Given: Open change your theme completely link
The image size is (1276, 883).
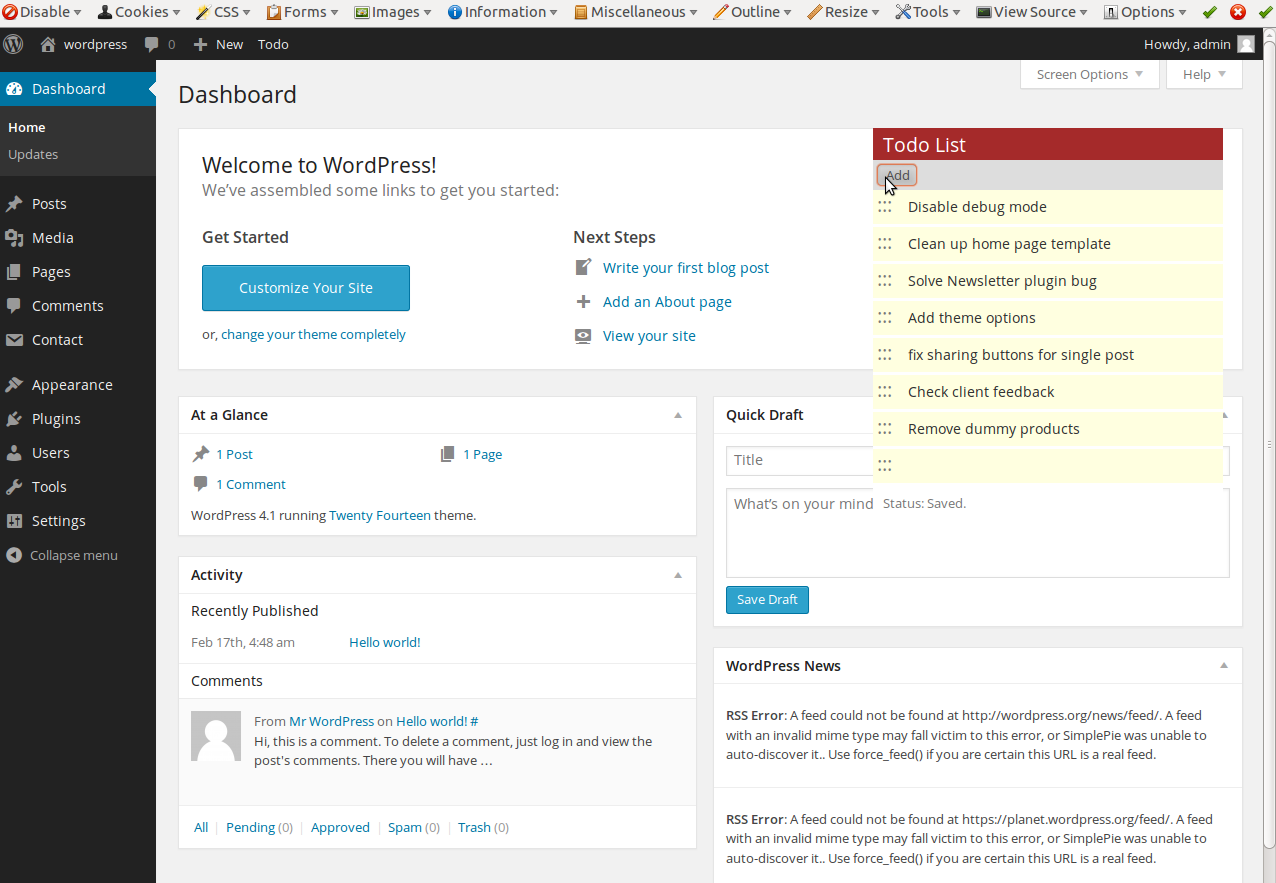Looking at the screenshot, I should [313, 335].
